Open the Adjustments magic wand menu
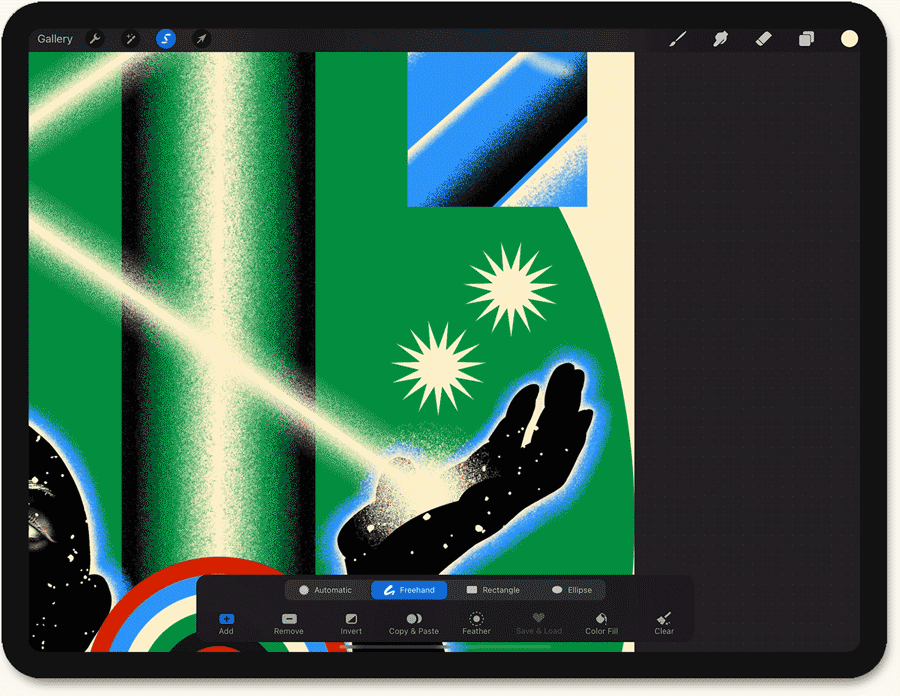This screenshot has width=900, height=696. (131, 39)
